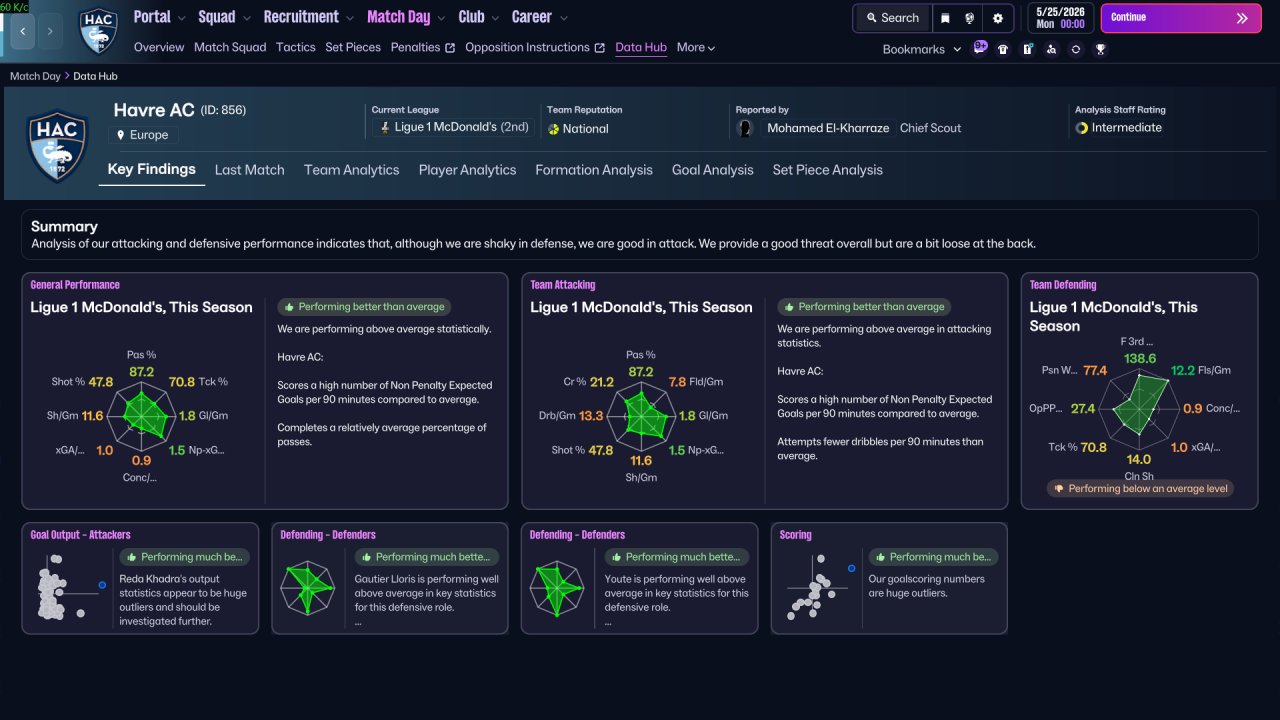Open the 9+ messages inbox icon
This screenshot has height=720, width=1280.
pyautogui.click(x=980, y=48)
